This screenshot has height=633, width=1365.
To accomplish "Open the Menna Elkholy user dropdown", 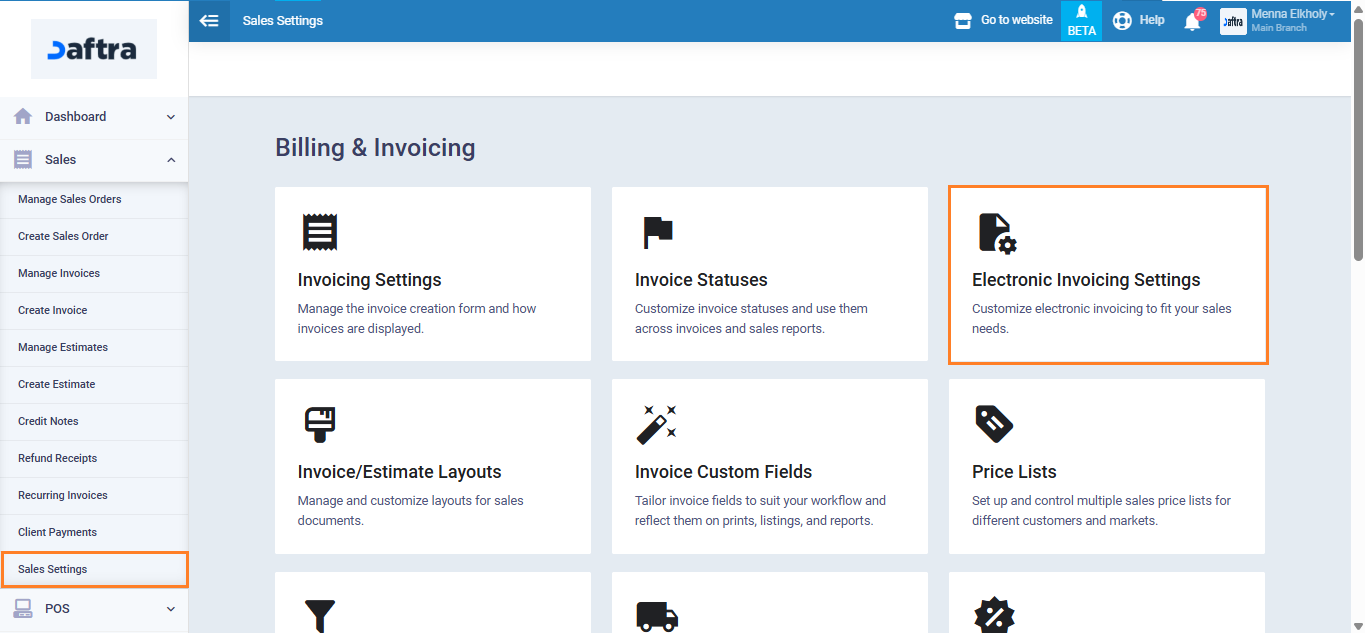I will [x=1291, y=20].
